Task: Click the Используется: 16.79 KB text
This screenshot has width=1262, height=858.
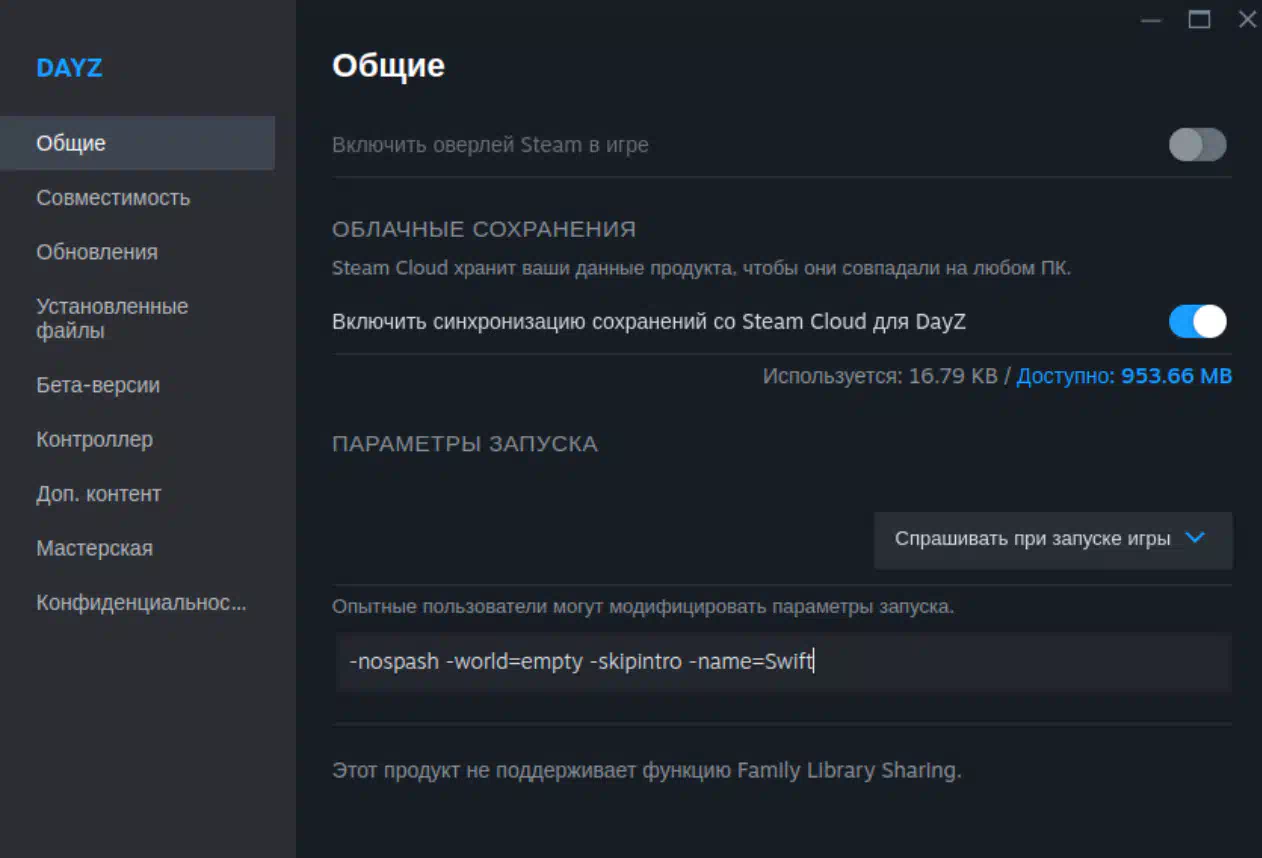Action: pyautogui.click(x=880, y=377)
